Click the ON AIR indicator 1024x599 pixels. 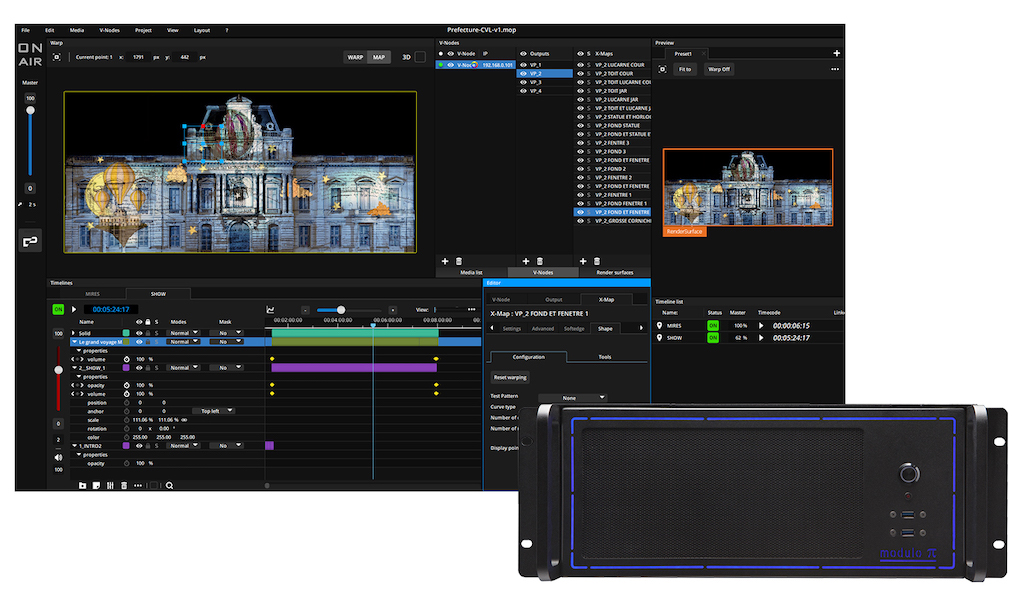30,55
